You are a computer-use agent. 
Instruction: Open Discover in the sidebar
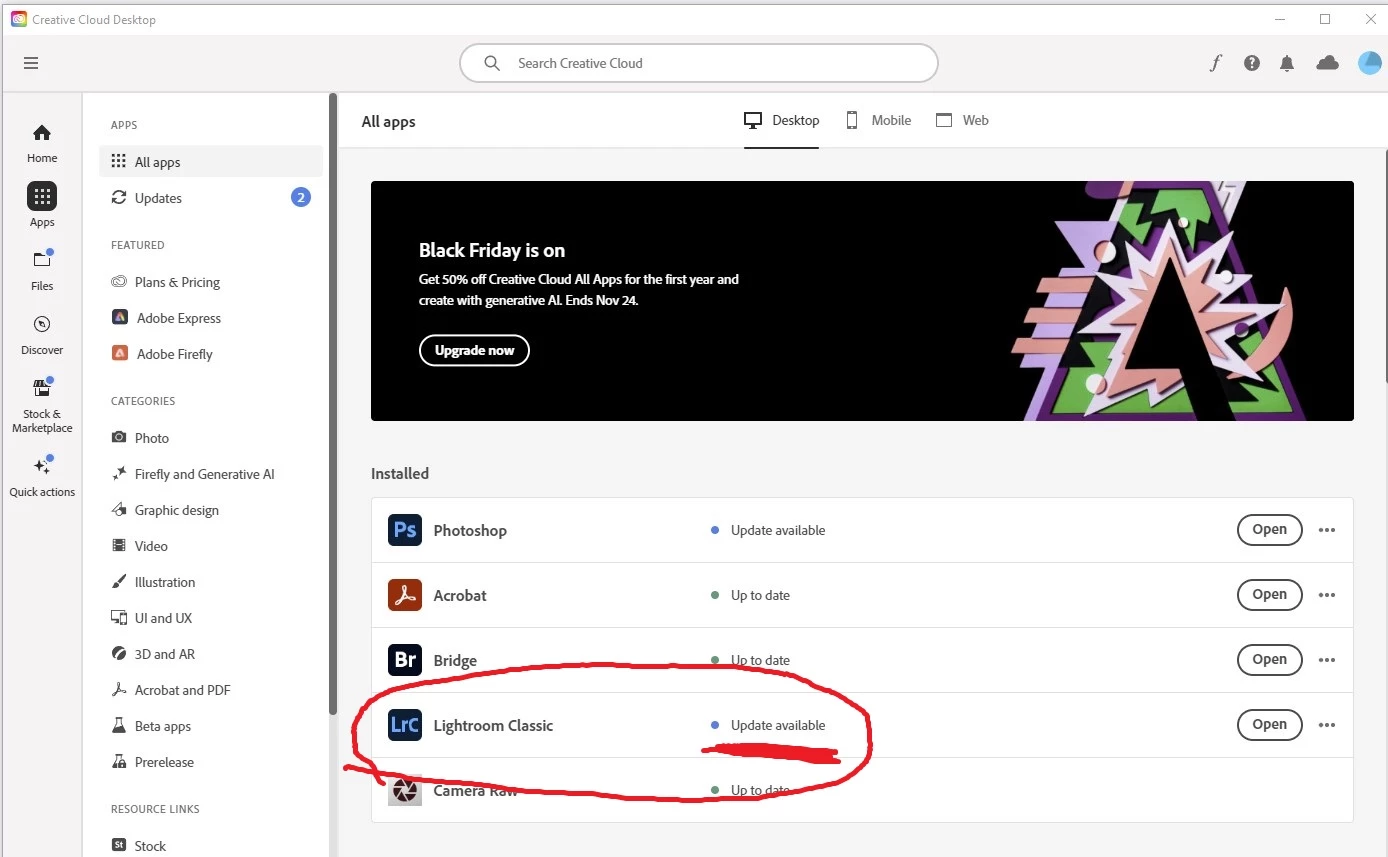click(x=42, y=334)
